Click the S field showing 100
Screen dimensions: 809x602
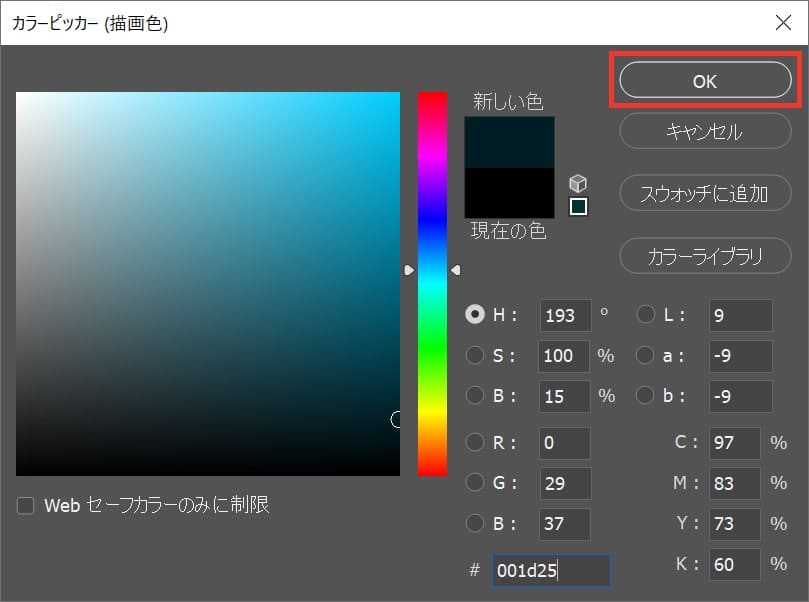coord(564,356)
